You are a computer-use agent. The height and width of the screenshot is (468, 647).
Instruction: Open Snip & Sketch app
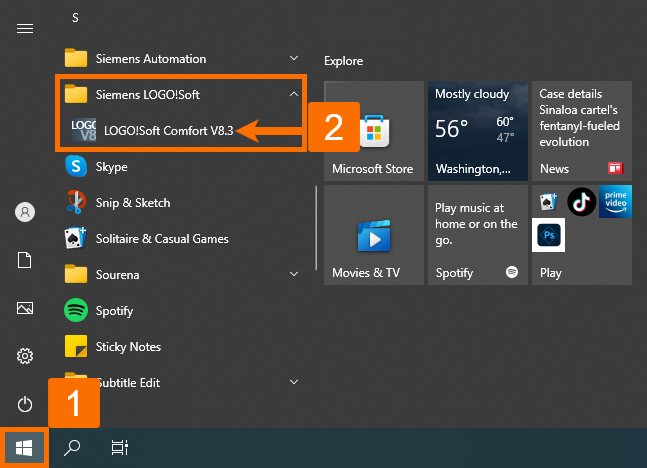[x=132, y=203]
